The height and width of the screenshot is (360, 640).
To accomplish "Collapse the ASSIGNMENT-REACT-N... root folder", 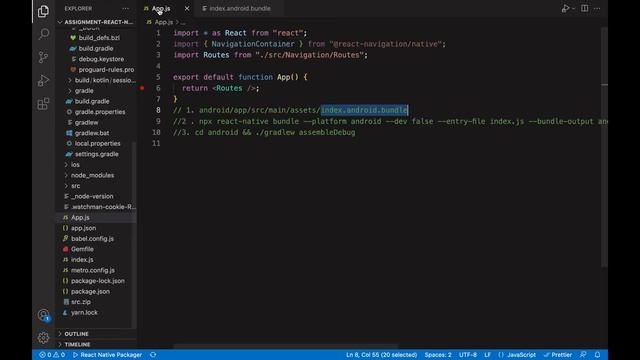I will point(96,22).
